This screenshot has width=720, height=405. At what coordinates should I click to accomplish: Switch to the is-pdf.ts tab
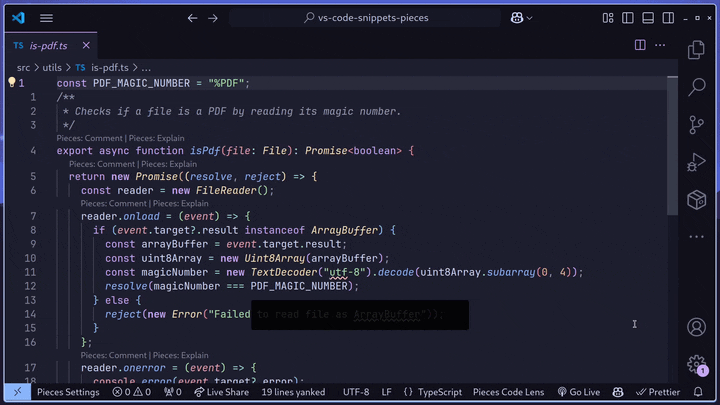tap(48, 45)
